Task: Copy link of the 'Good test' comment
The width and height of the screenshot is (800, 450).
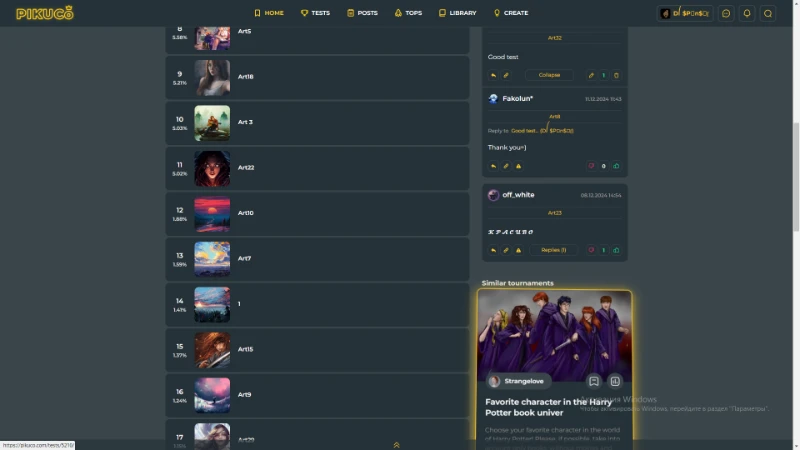Action: point(506,76)
